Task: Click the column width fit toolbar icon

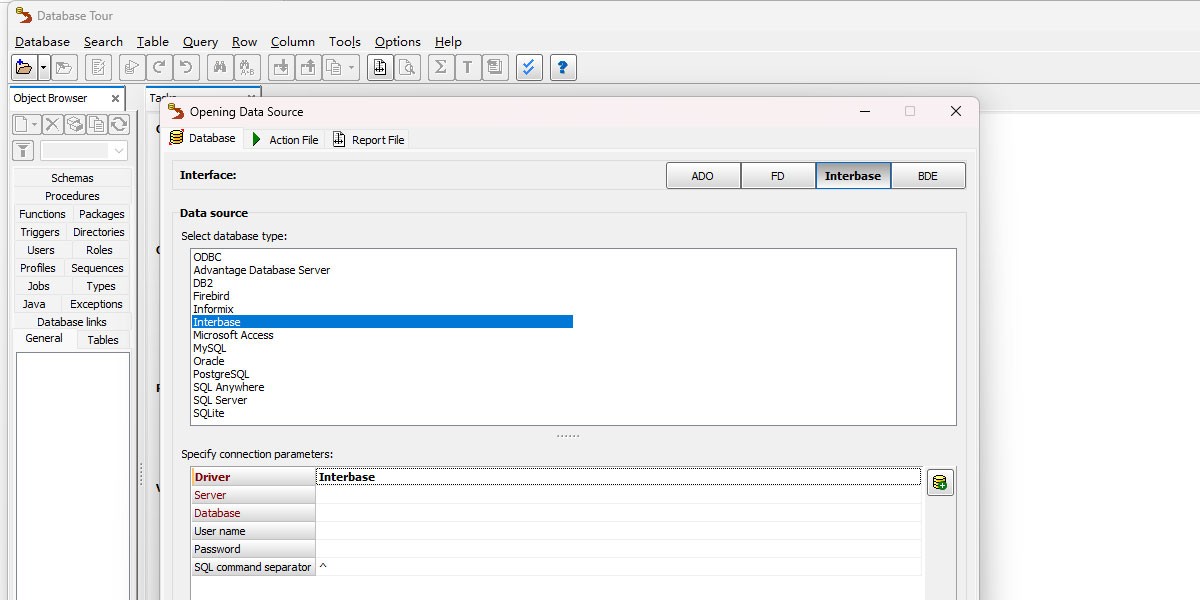Action: pos(380,68)
